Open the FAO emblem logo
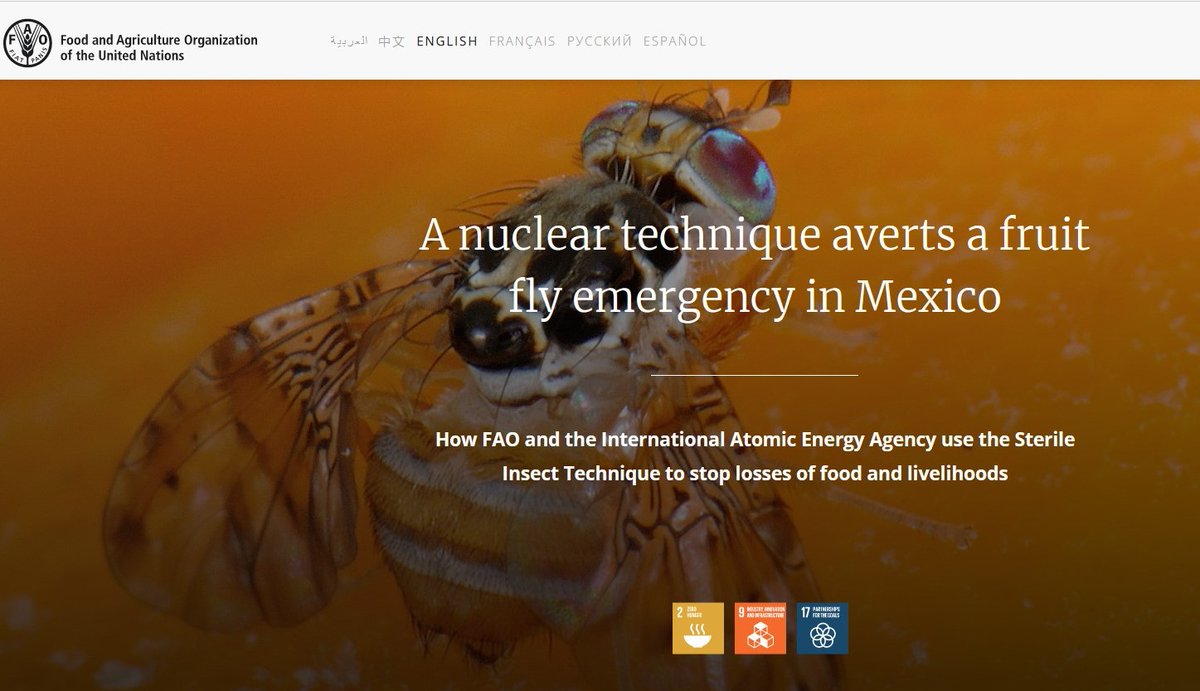Viewport: 1200px width, 691px height. (x=27, y=42)
